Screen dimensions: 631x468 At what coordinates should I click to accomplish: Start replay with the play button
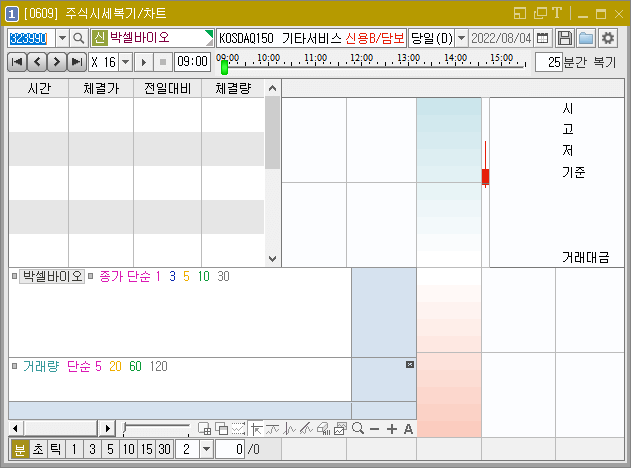144,62
